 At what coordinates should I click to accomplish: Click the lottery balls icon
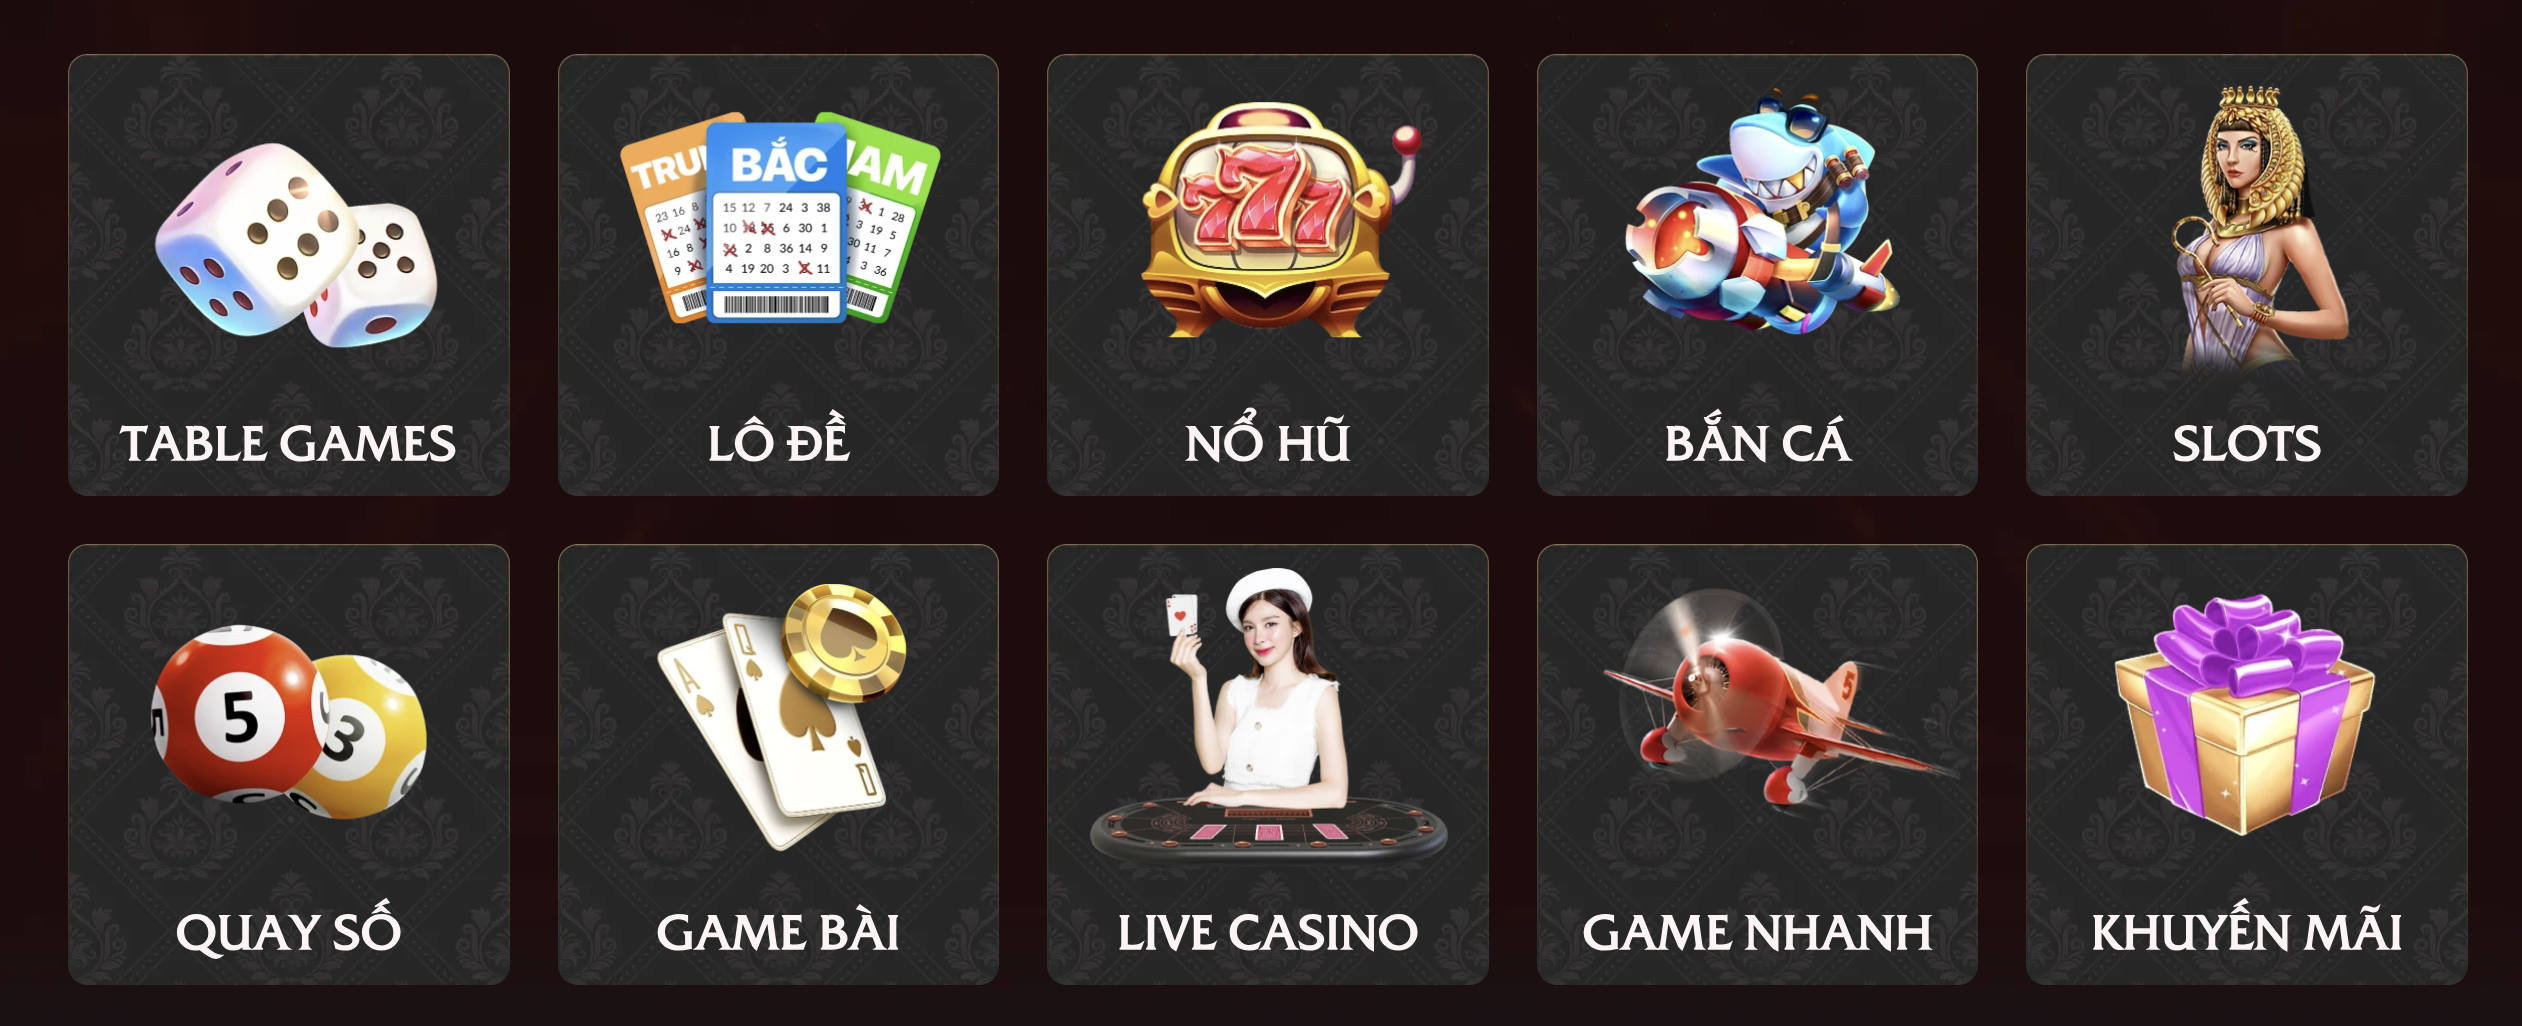coord(289,721)
